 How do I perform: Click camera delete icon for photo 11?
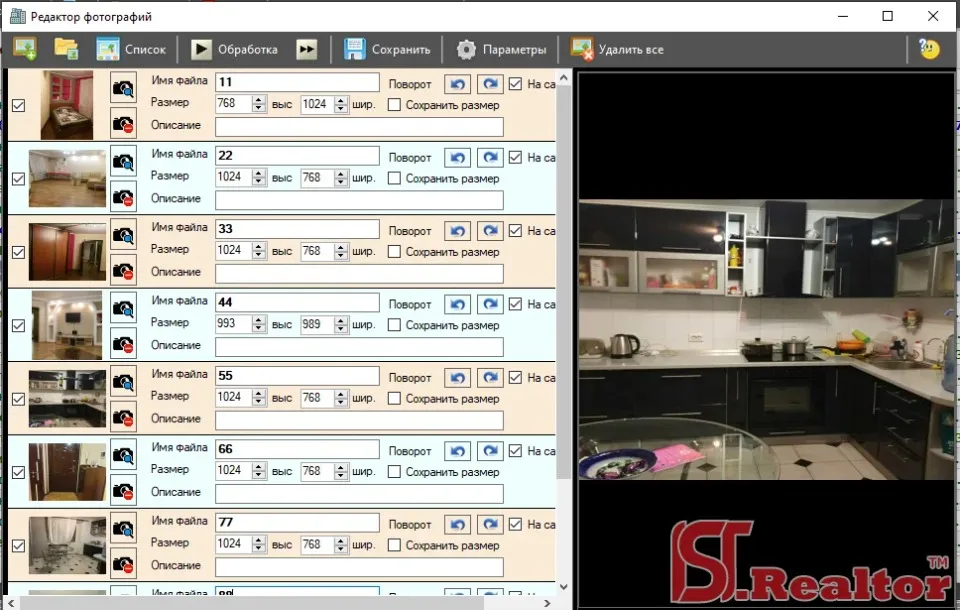coord(124,124)
